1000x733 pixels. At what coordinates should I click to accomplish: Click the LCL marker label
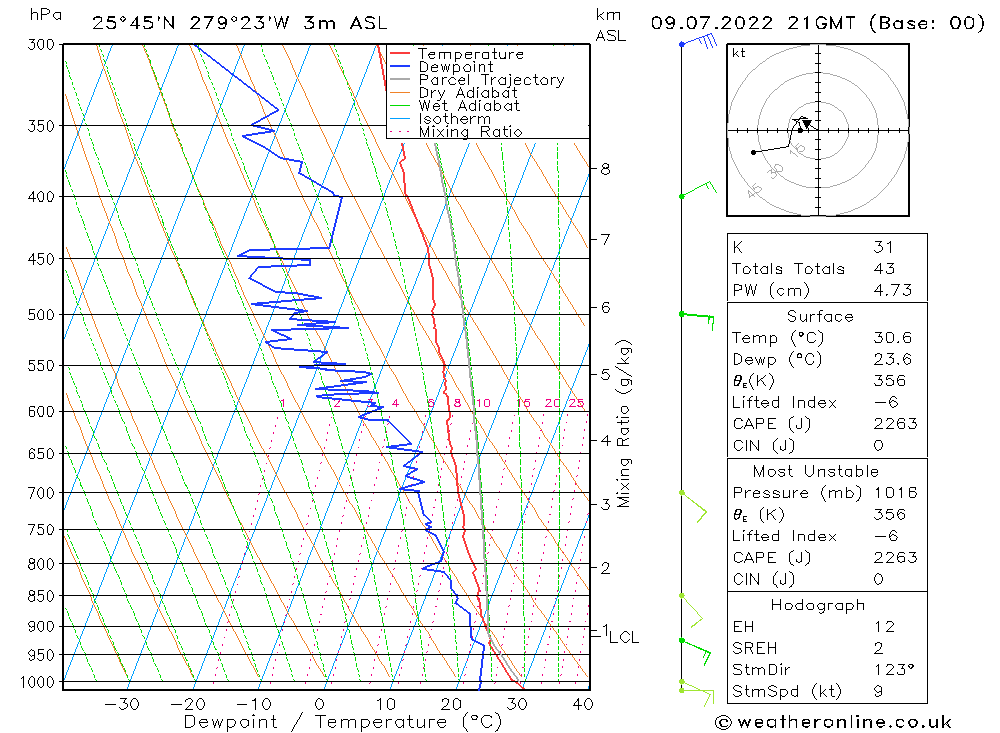624,637
